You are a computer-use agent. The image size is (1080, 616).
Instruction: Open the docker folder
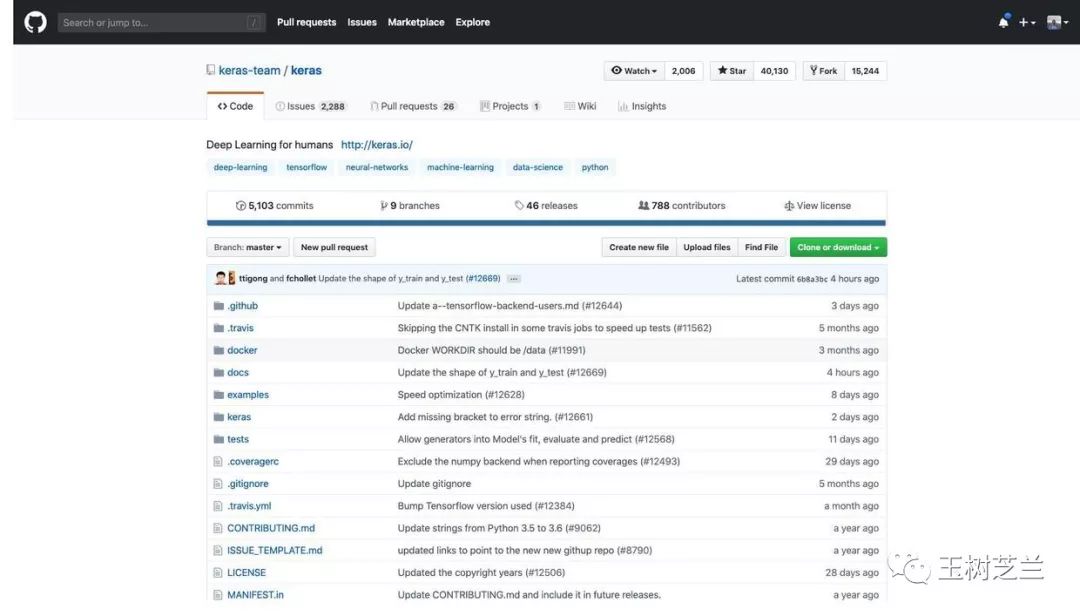[x=242, y=350]
